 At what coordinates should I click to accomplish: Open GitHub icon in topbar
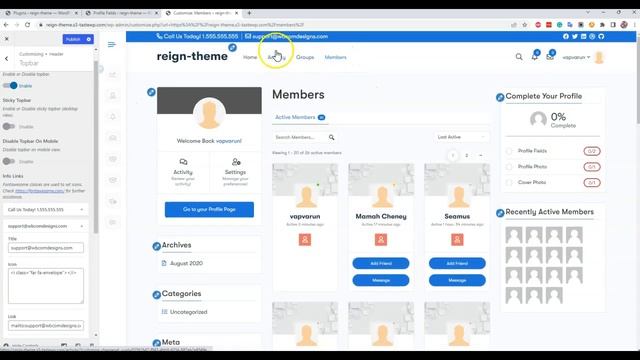[601, 36]
